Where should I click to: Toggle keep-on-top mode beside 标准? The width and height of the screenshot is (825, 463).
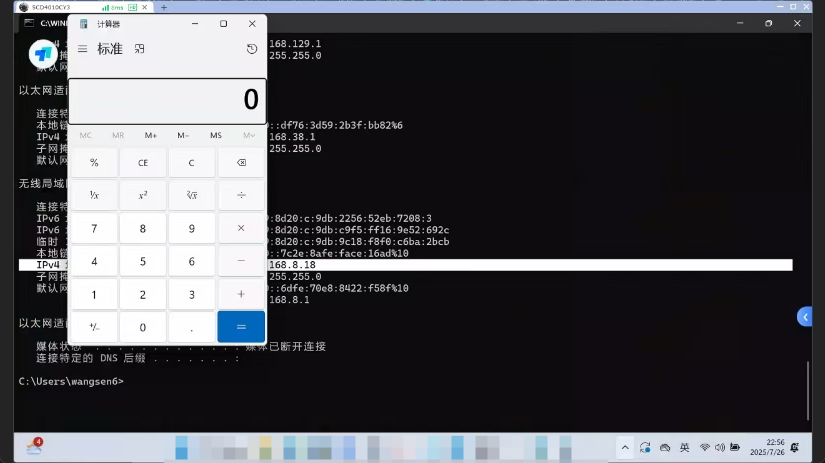tap(140, 49)
